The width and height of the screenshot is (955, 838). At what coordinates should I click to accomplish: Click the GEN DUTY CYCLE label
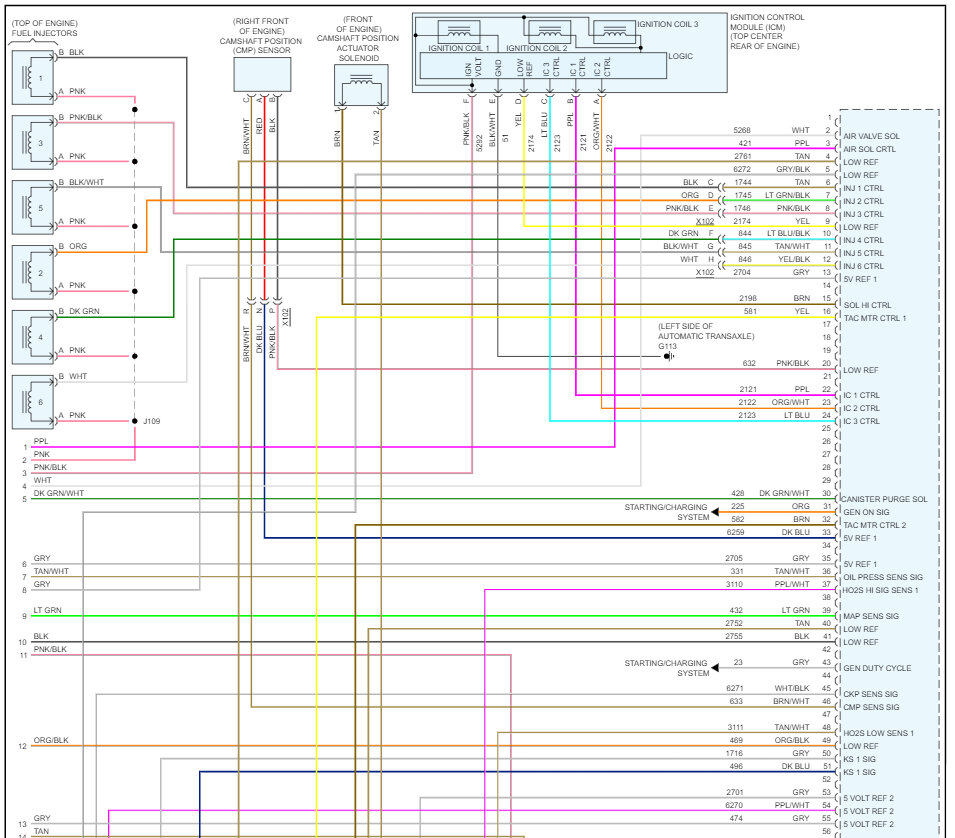877,668
